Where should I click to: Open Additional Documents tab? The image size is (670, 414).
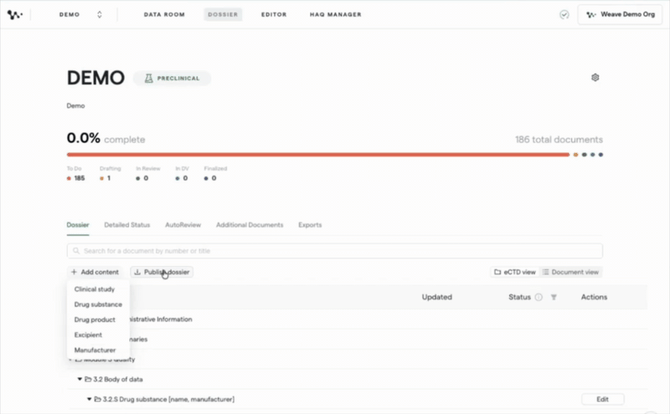[x=250, y=225]
